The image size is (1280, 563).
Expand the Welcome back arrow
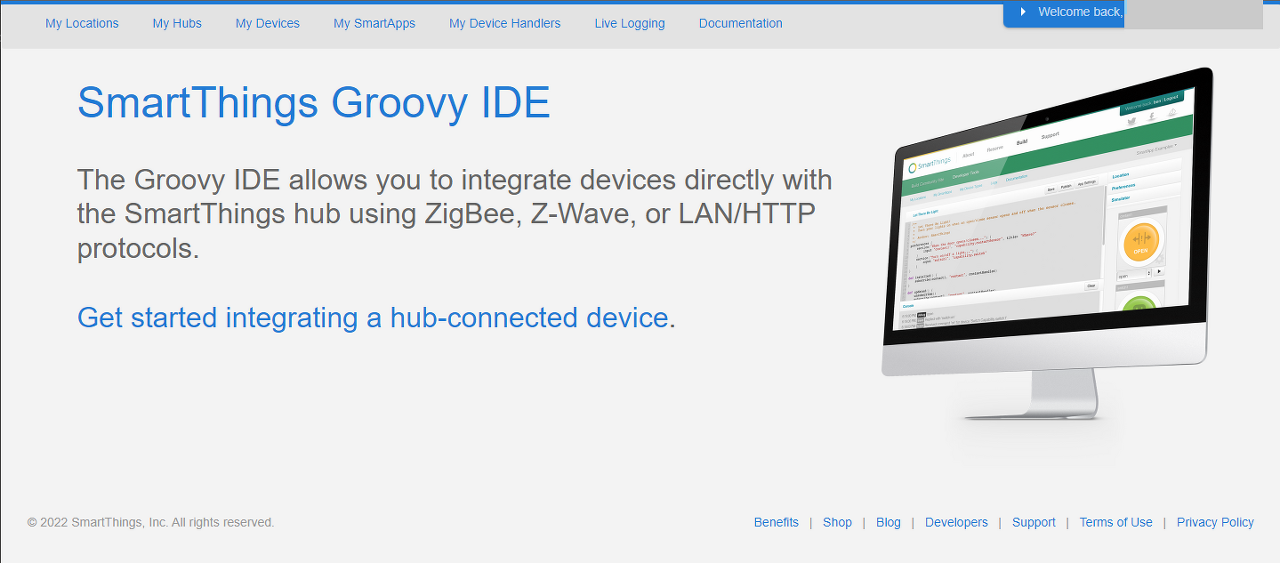pos(1023,12)
